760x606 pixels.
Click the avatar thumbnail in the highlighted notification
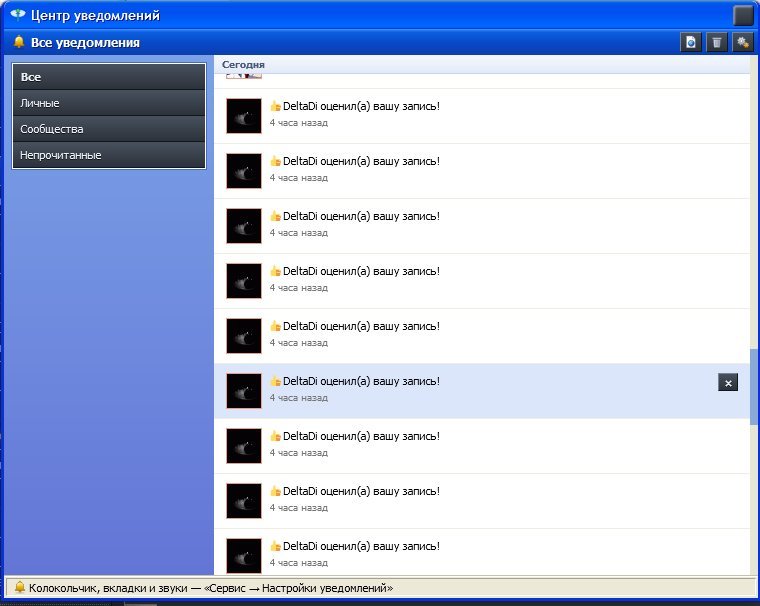pos(244,391)
